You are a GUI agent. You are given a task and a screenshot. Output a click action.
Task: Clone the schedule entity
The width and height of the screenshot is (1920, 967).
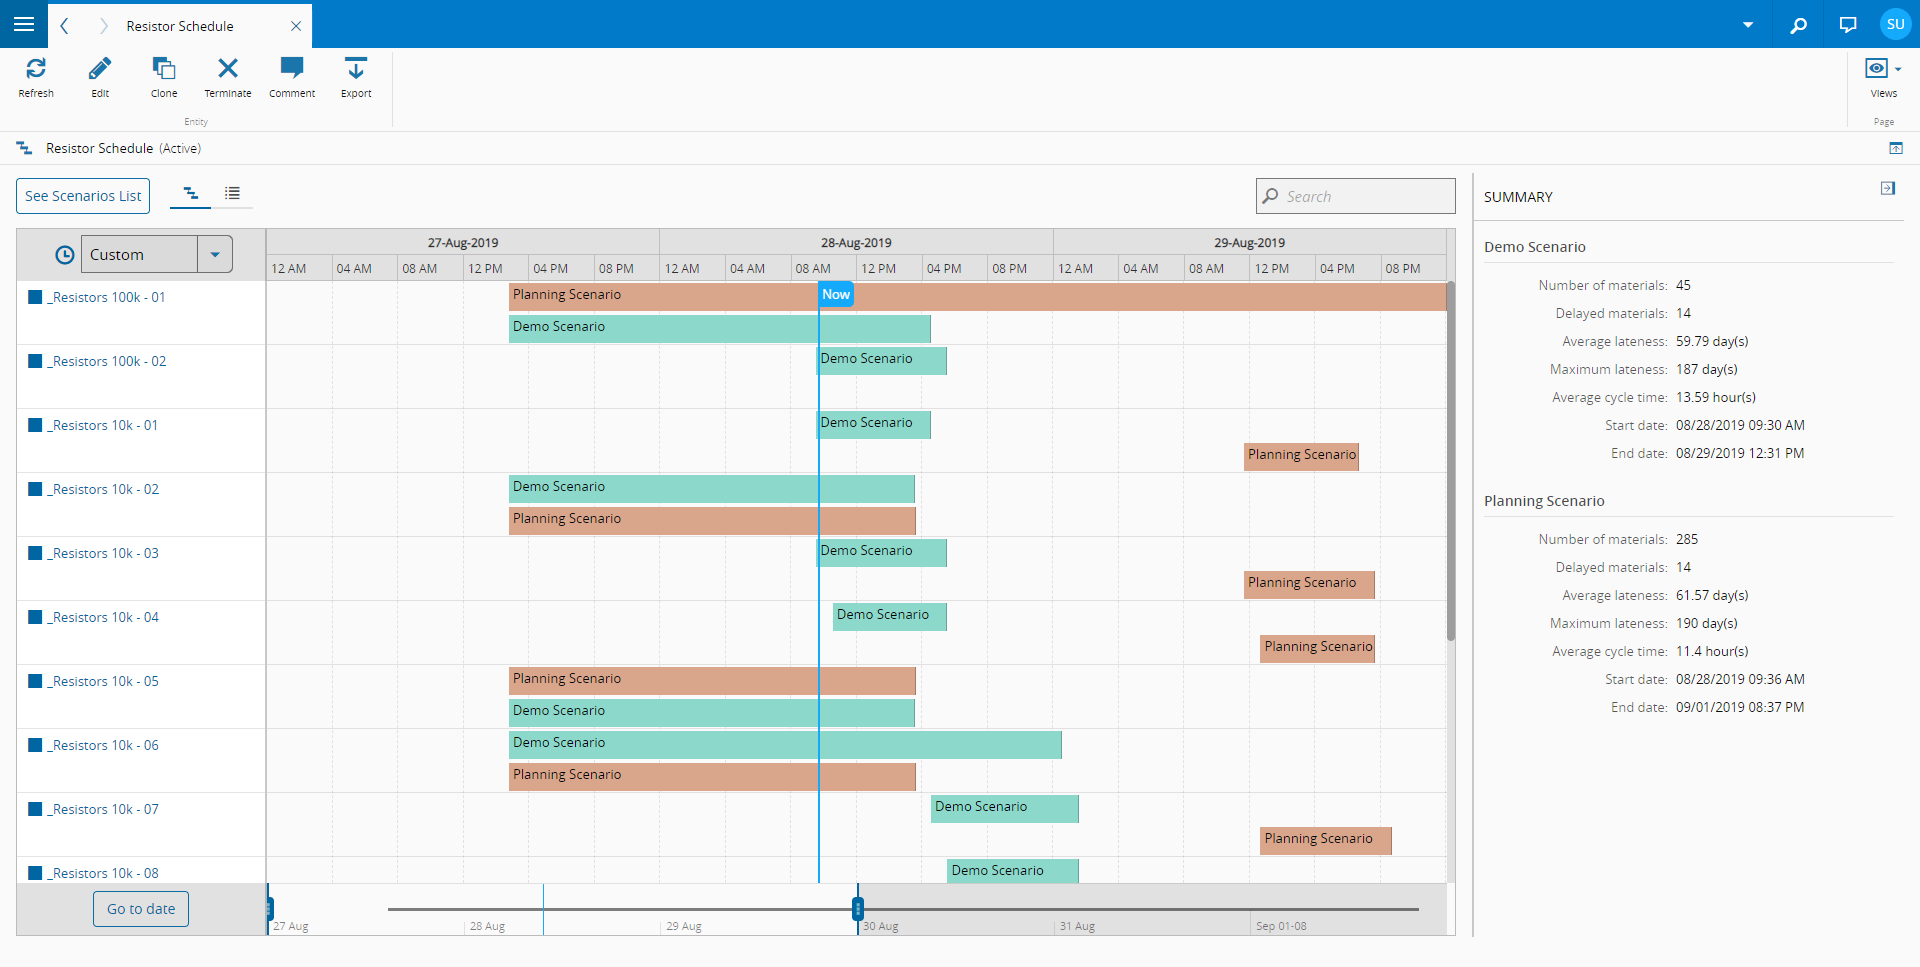point(164,77)
